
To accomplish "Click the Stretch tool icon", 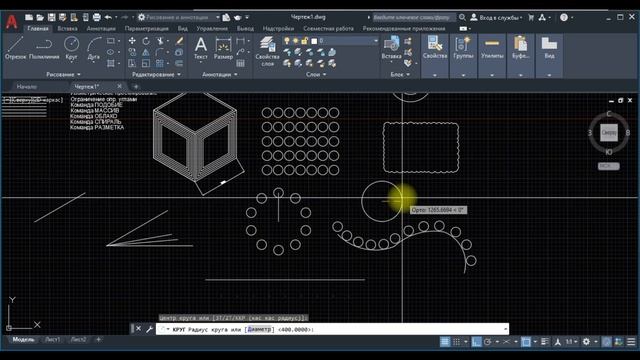I will click(x=132, y=63).
